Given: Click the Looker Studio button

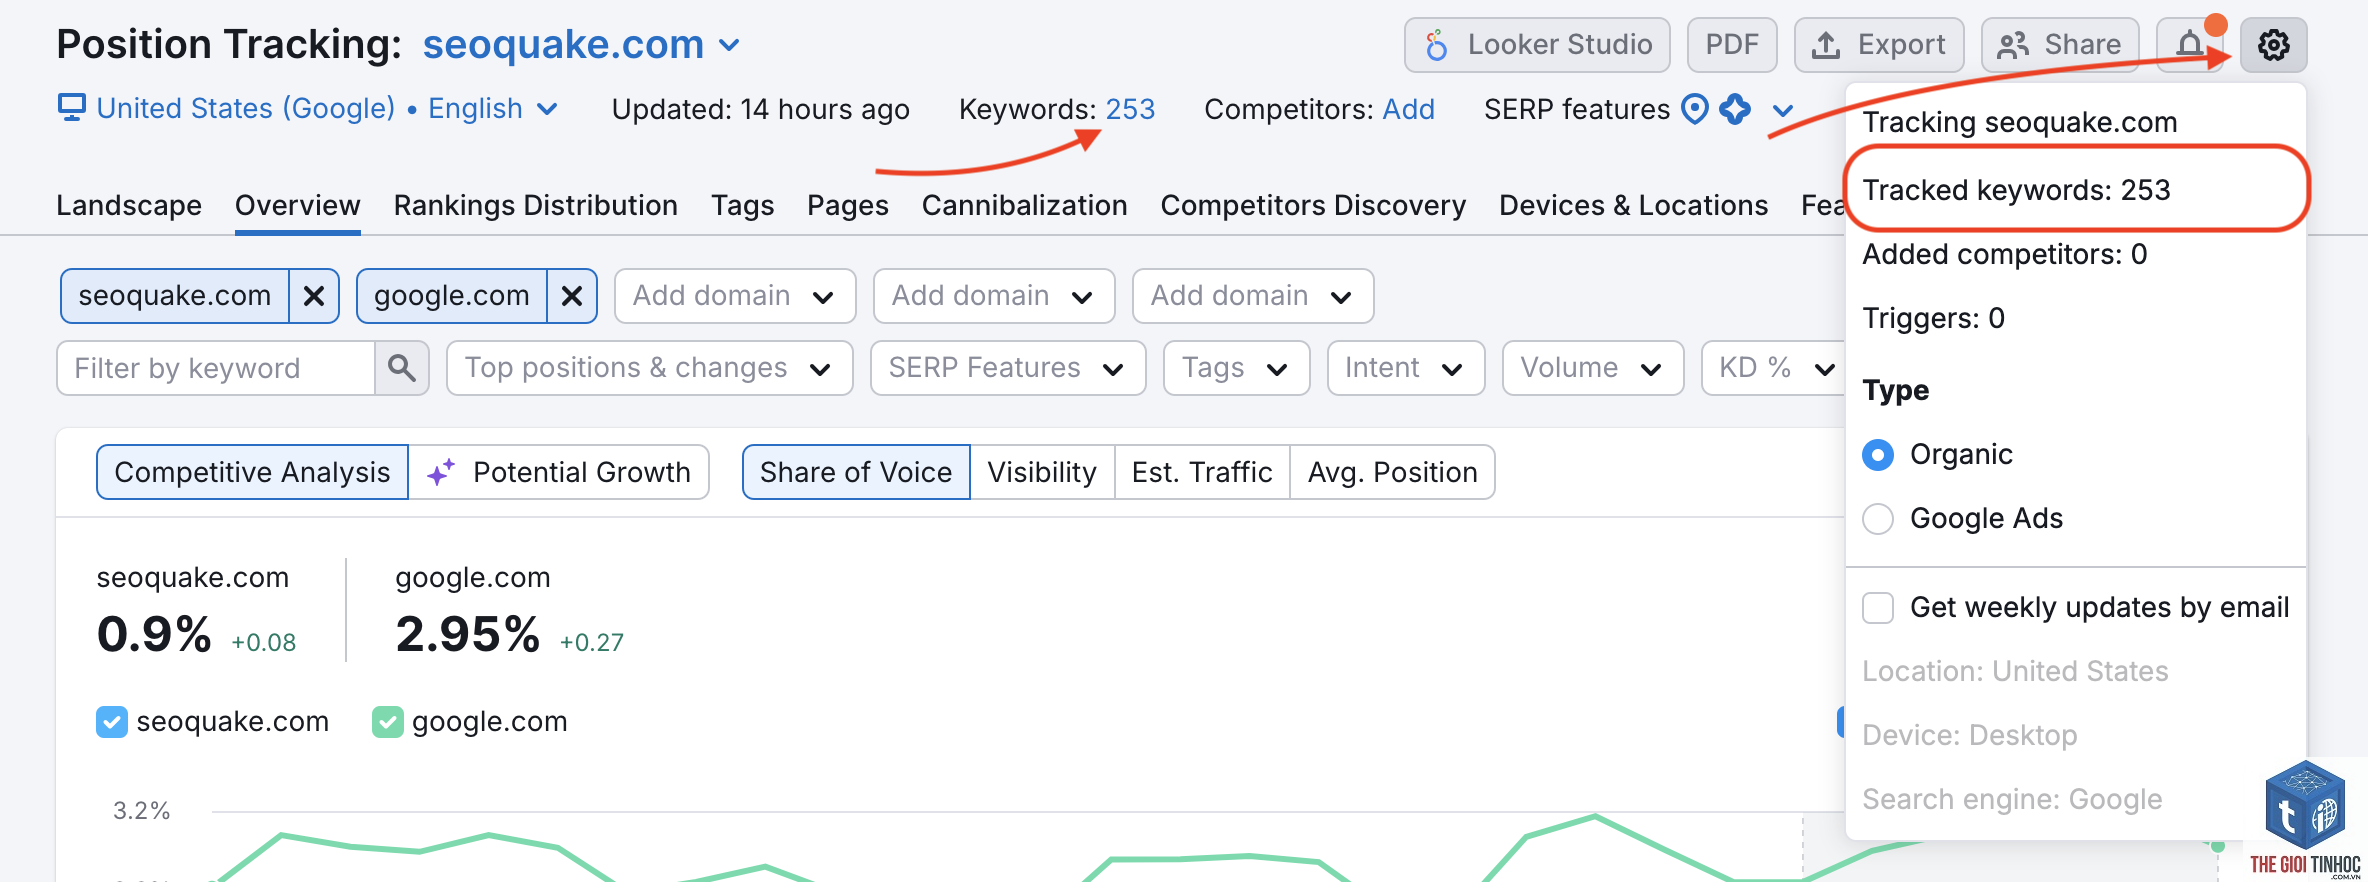Looking at the screenshot, I should click(x=1537, y=45).
